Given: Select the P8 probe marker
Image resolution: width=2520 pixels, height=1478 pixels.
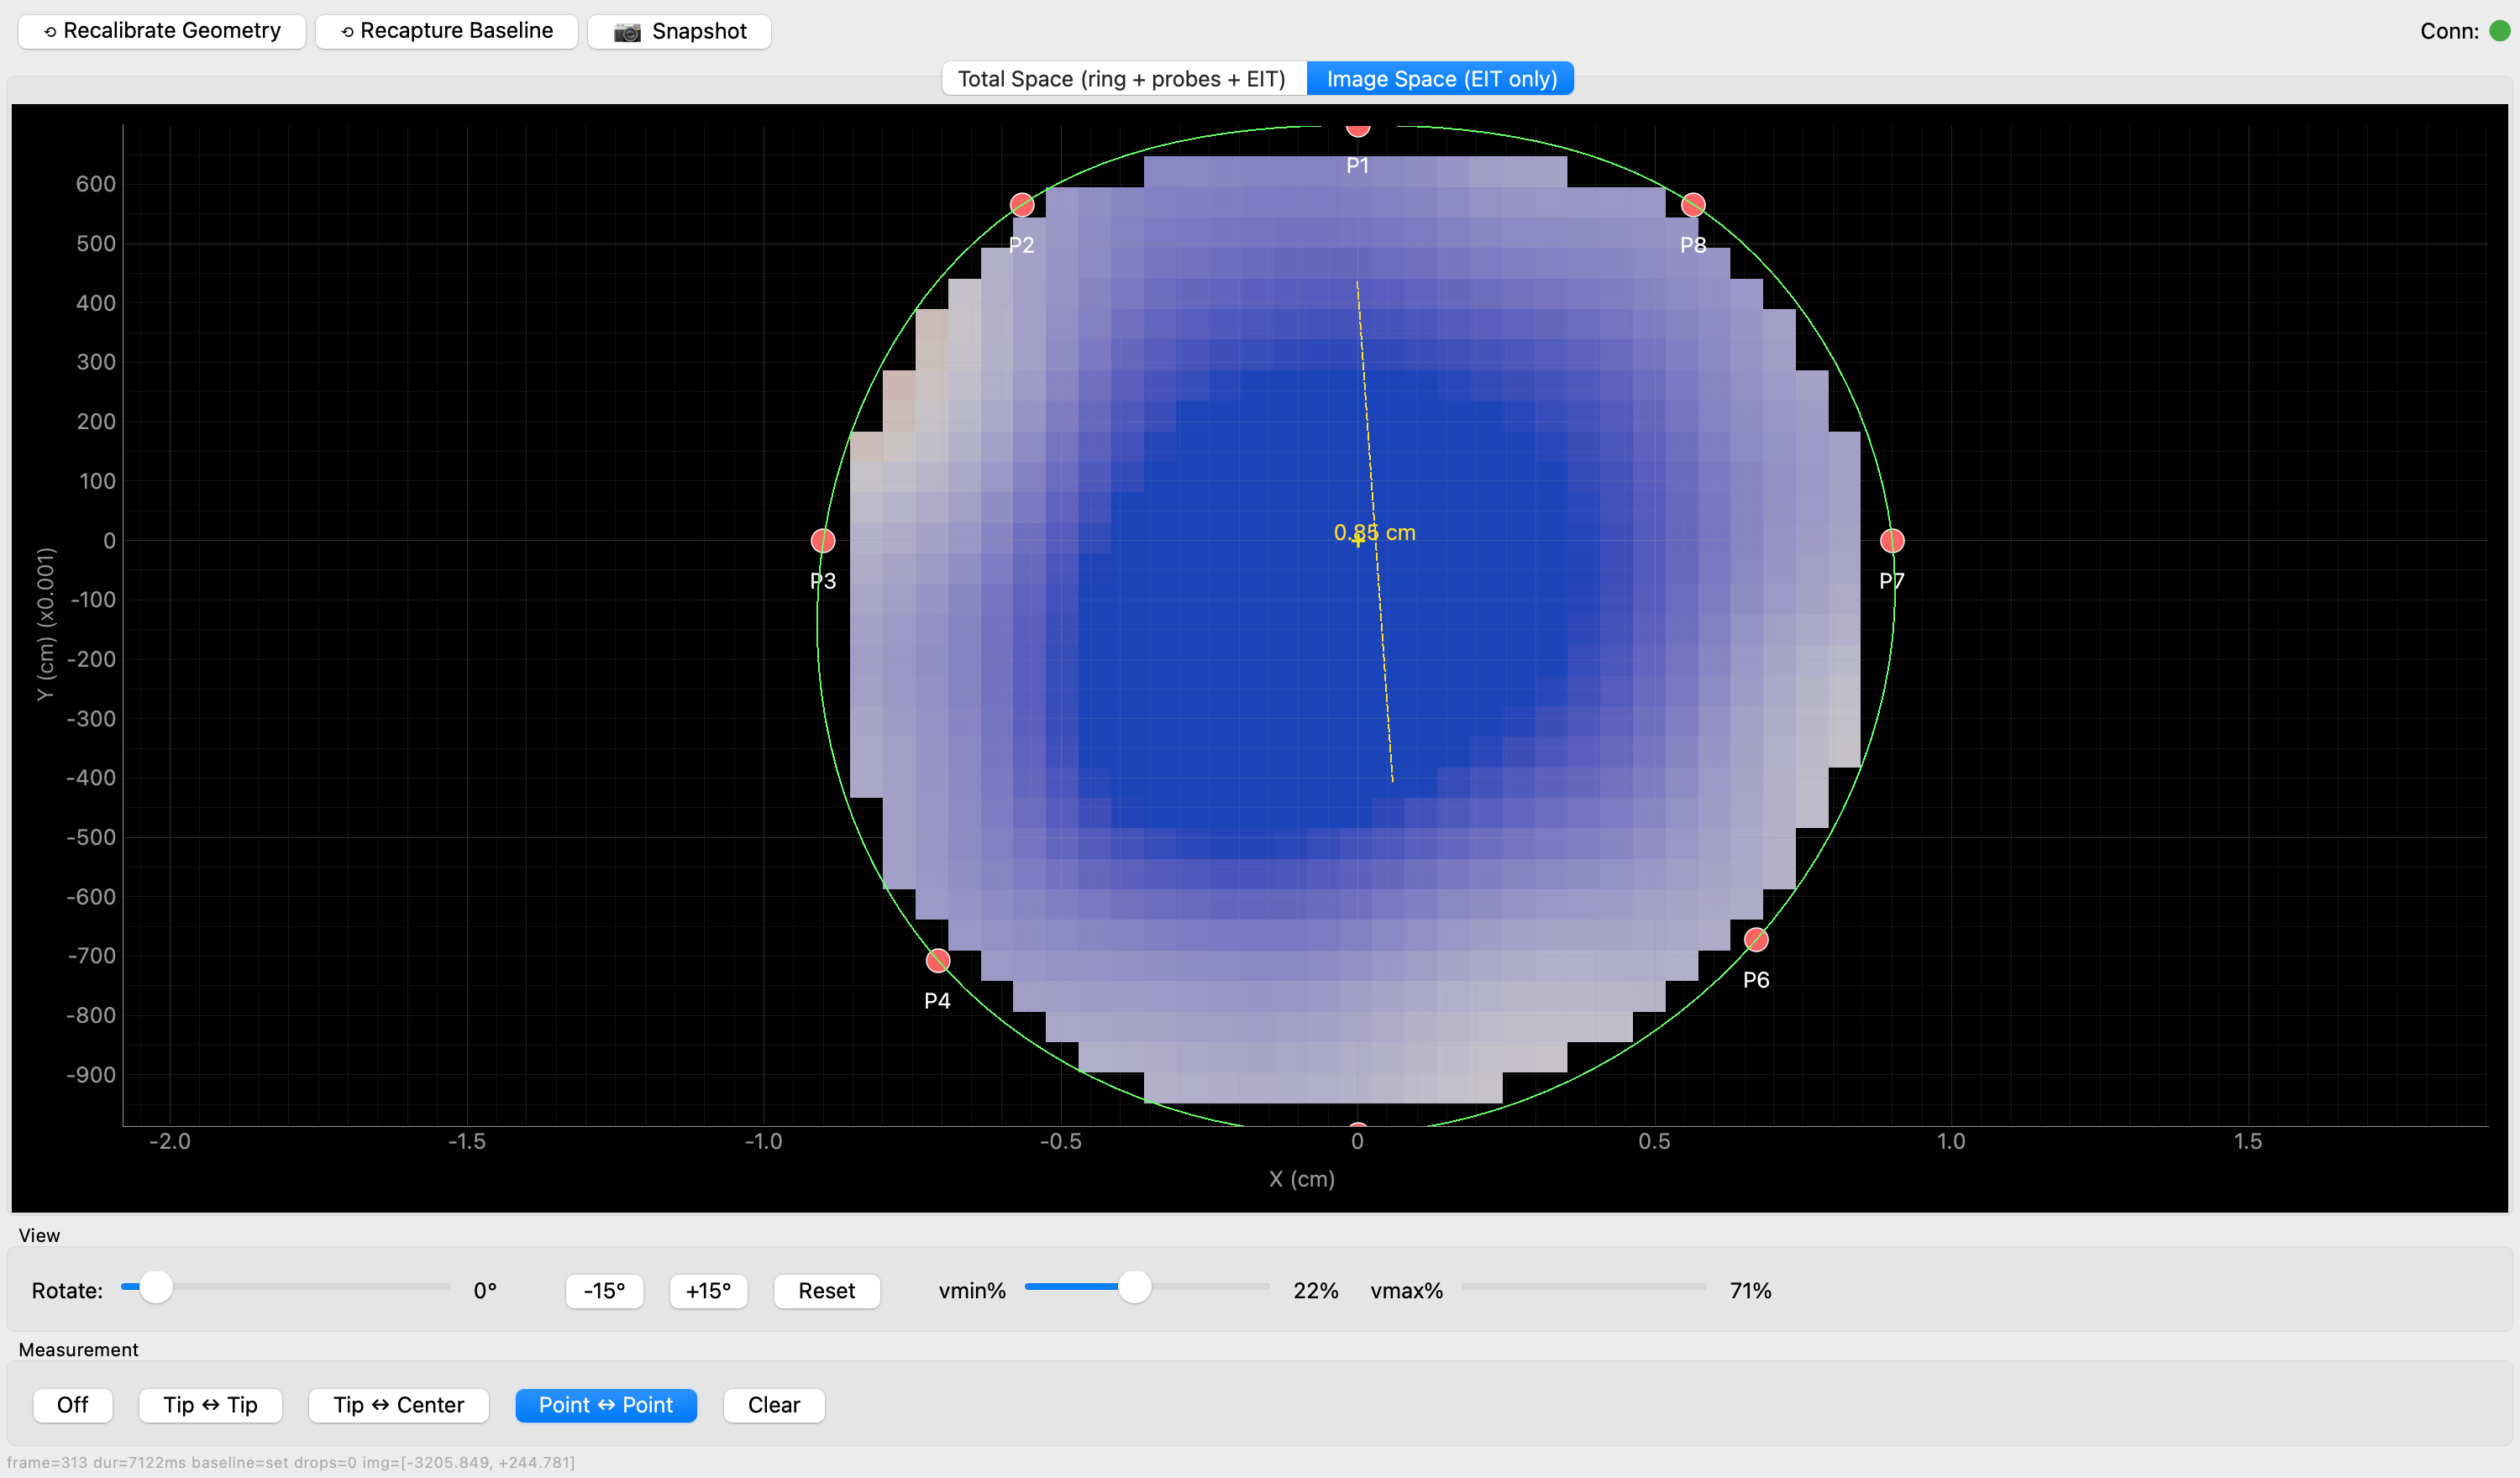Looking at the screenshot, I should point(1692,205).
